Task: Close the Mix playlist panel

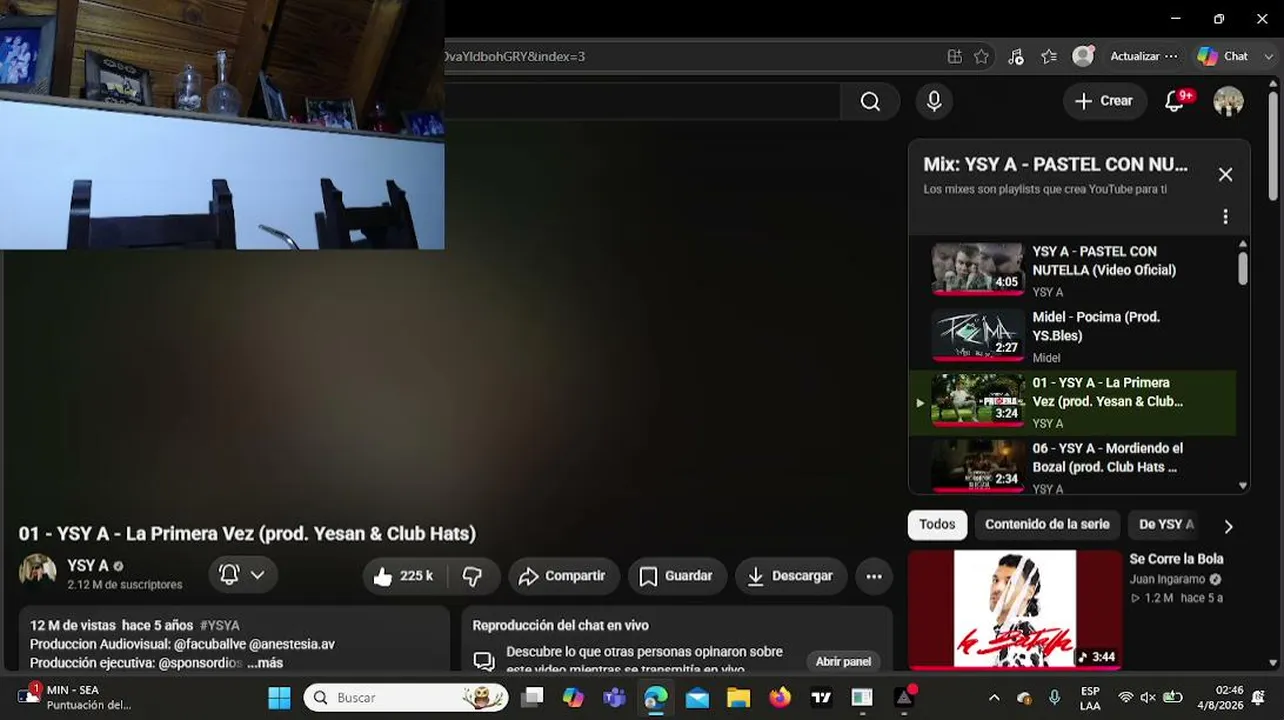Action: coord(1225,174)
